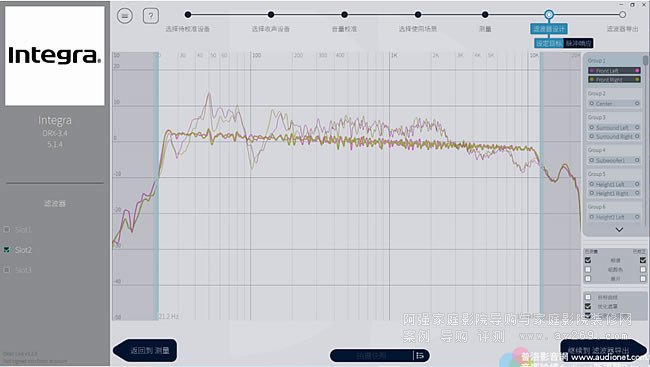Open the 脉冲响应 impulse response tab
Viewport: 650px width, 367px height.
(578, 43)
